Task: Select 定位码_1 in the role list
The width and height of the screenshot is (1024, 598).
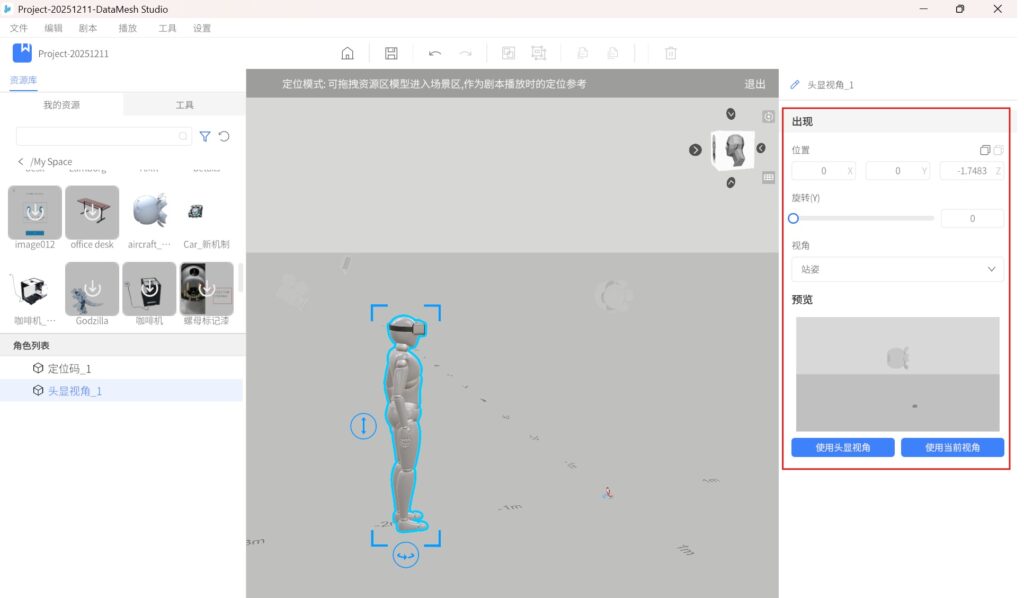Action: click(x=69, y=369)
